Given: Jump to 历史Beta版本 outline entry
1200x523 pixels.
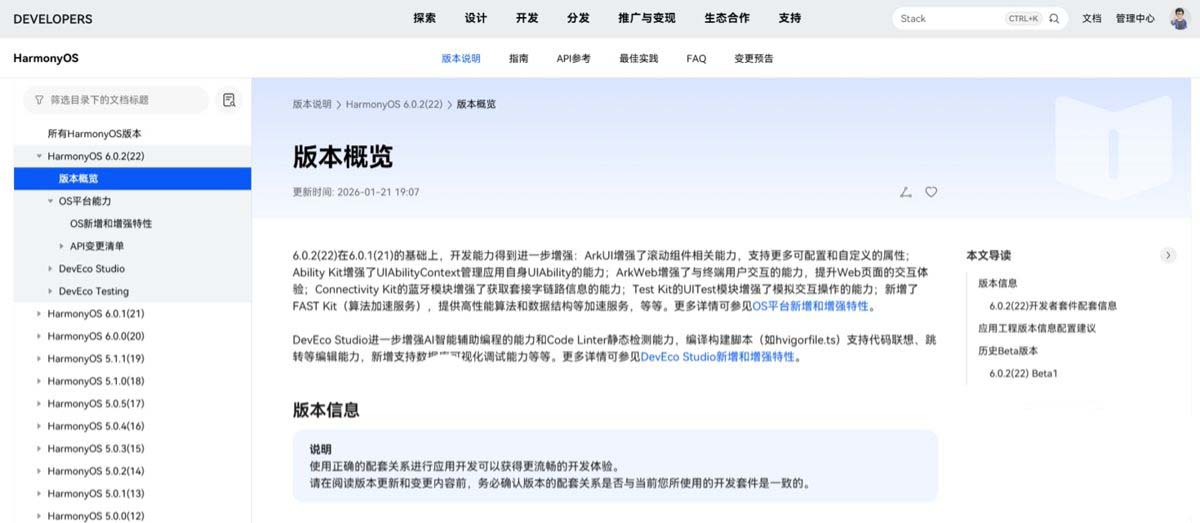Looking at the screenshot, I should (x=1008, y=350).
